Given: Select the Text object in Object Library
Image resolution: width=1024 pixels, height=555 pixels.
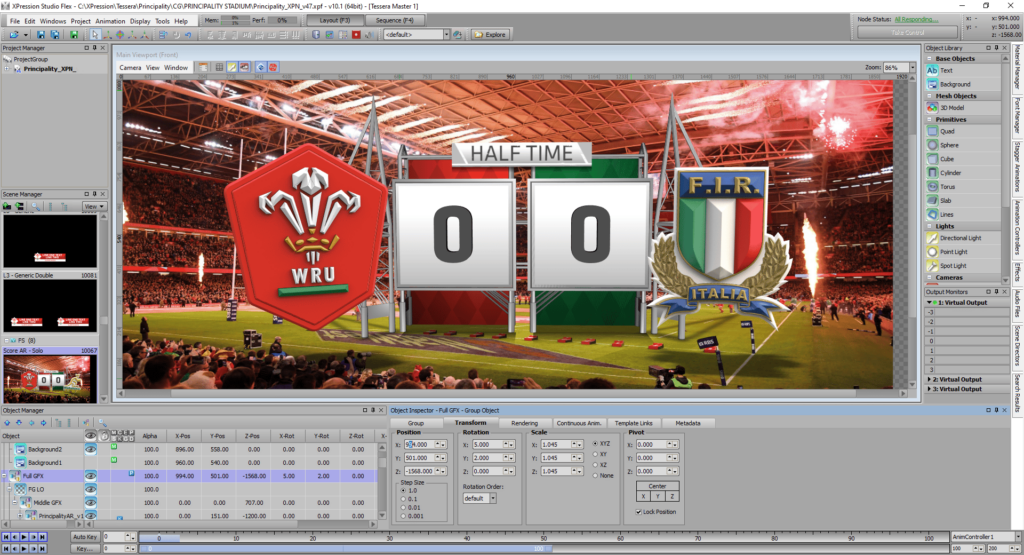Looking at the screenshot, I should [945, 71].
